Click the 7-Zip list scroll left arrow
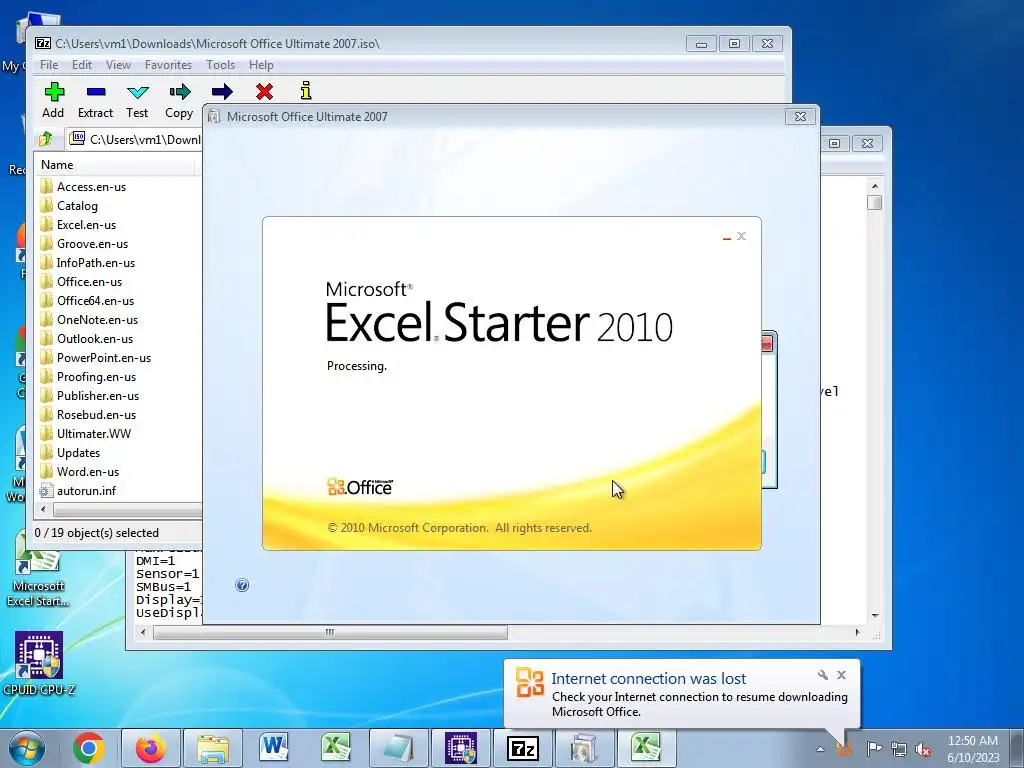The image size is (1024, 768). click(44, 509)
